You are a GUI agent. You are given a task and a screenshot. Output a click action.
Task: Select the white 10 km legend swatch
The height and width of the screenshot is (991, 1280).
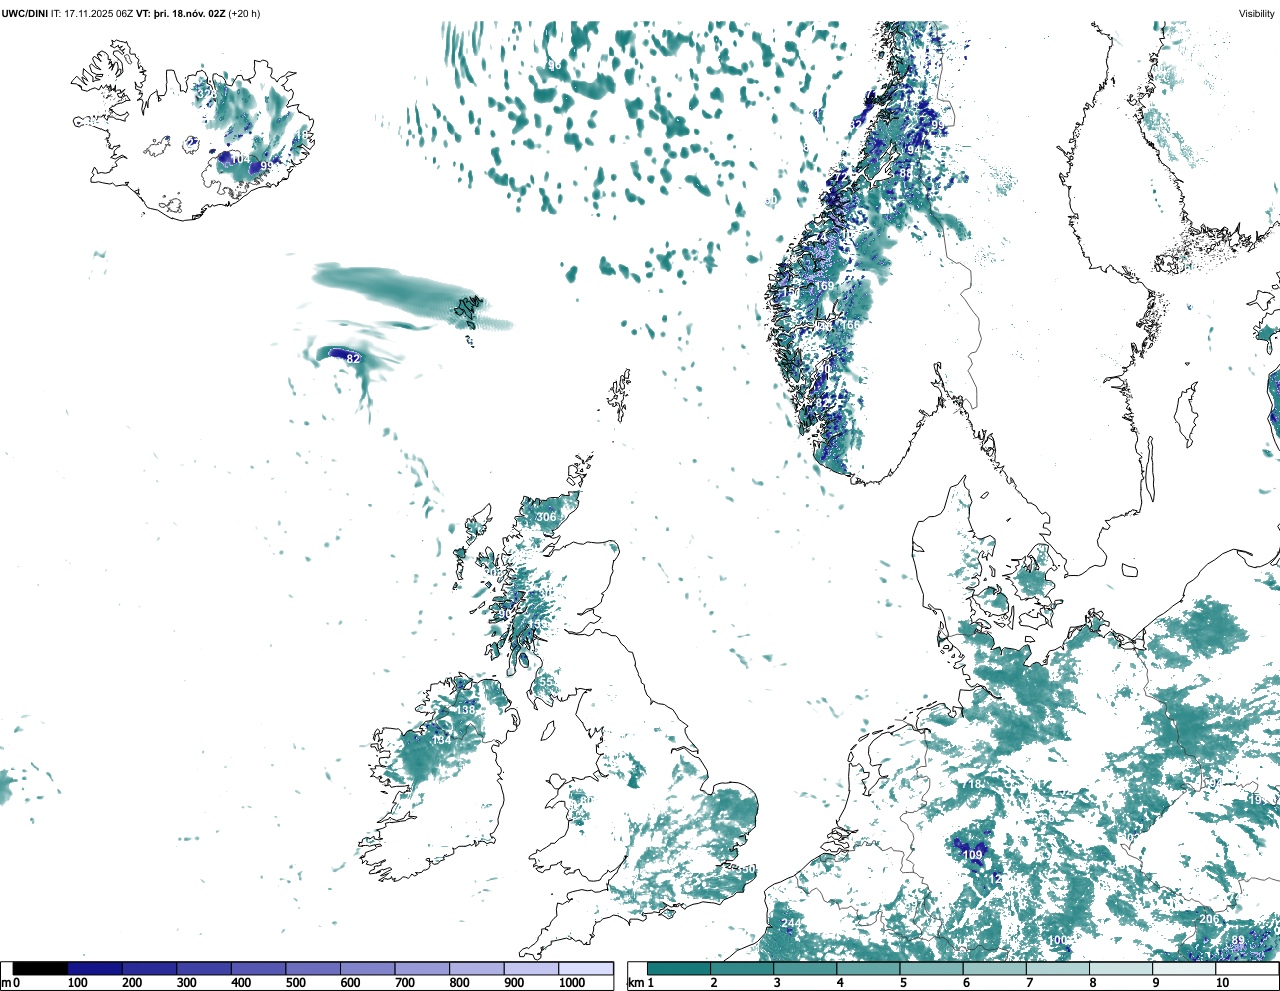[1247, 969]
